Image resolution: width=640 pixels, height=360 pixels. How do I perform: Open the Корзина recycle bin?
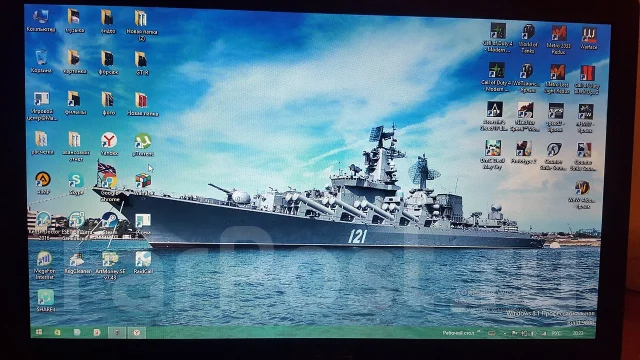[41, 62]
